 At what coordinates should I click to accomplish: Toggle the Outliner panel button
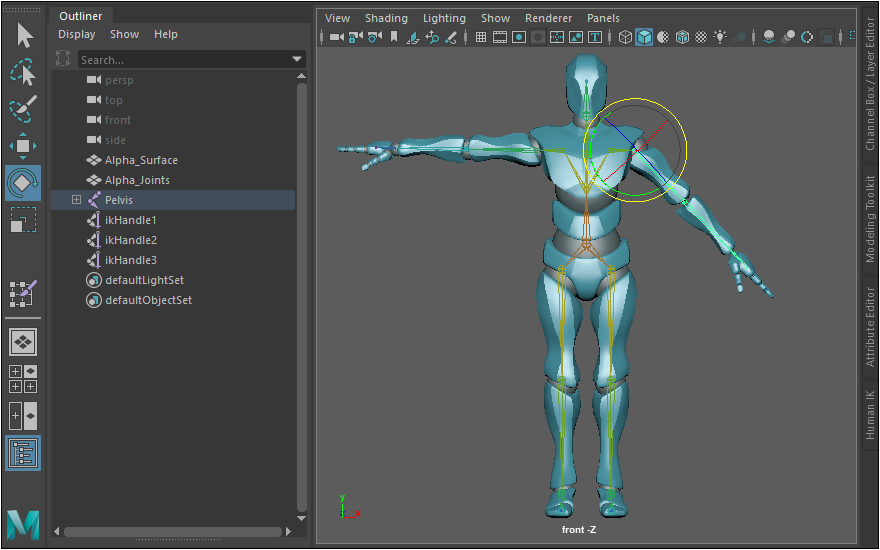[x=23, y=453]
